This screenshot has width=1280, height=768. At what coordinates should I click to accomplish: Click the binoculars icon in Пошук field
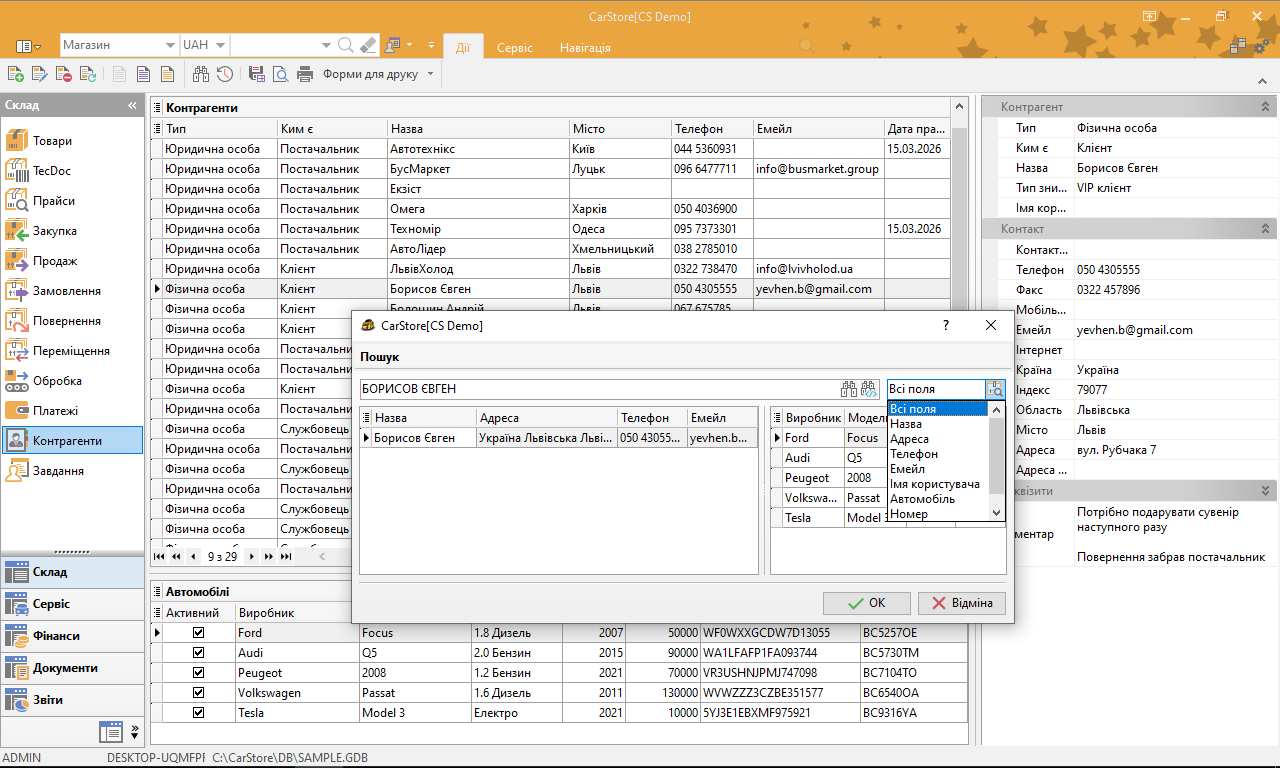849,389
